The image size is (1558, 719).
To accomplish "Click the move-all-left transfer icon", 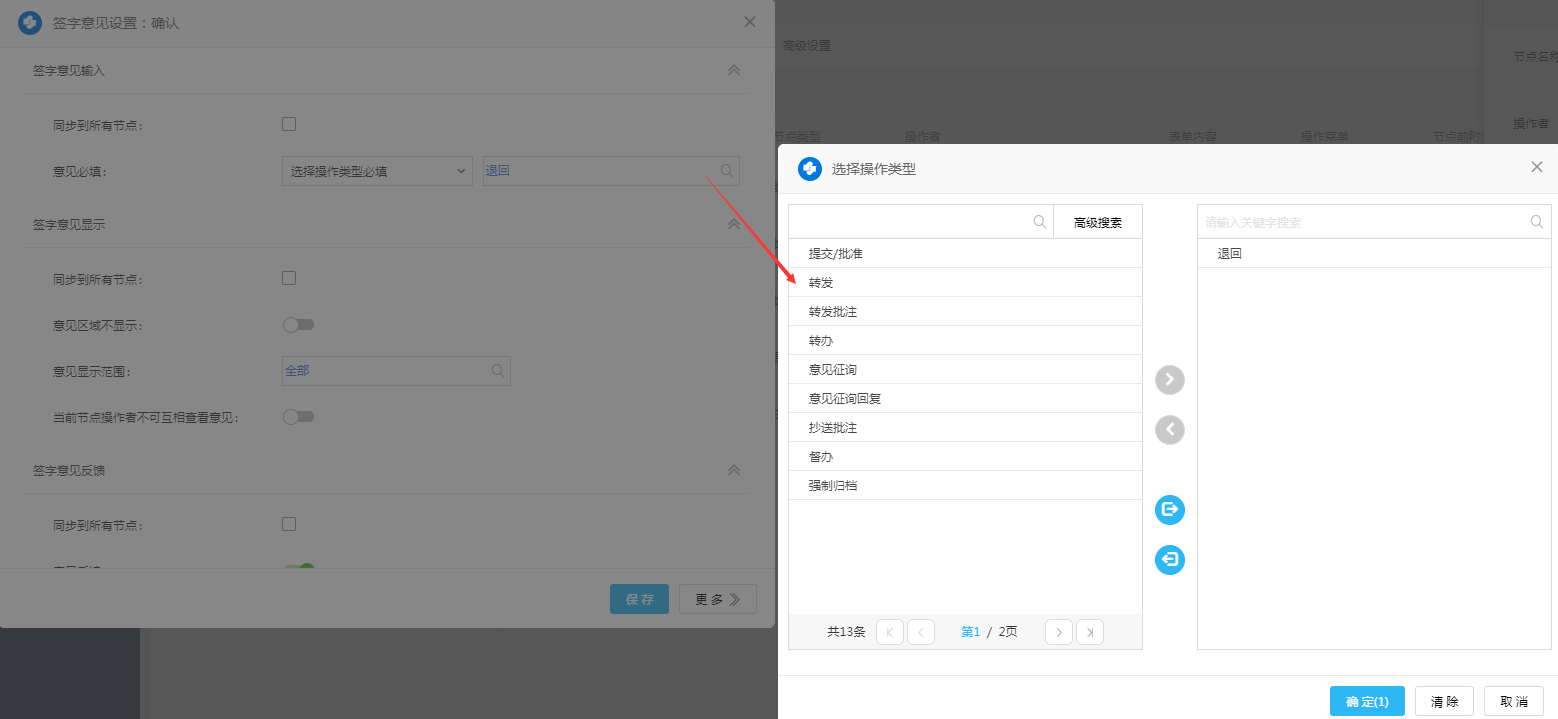I will click(x=1169, y=559).
